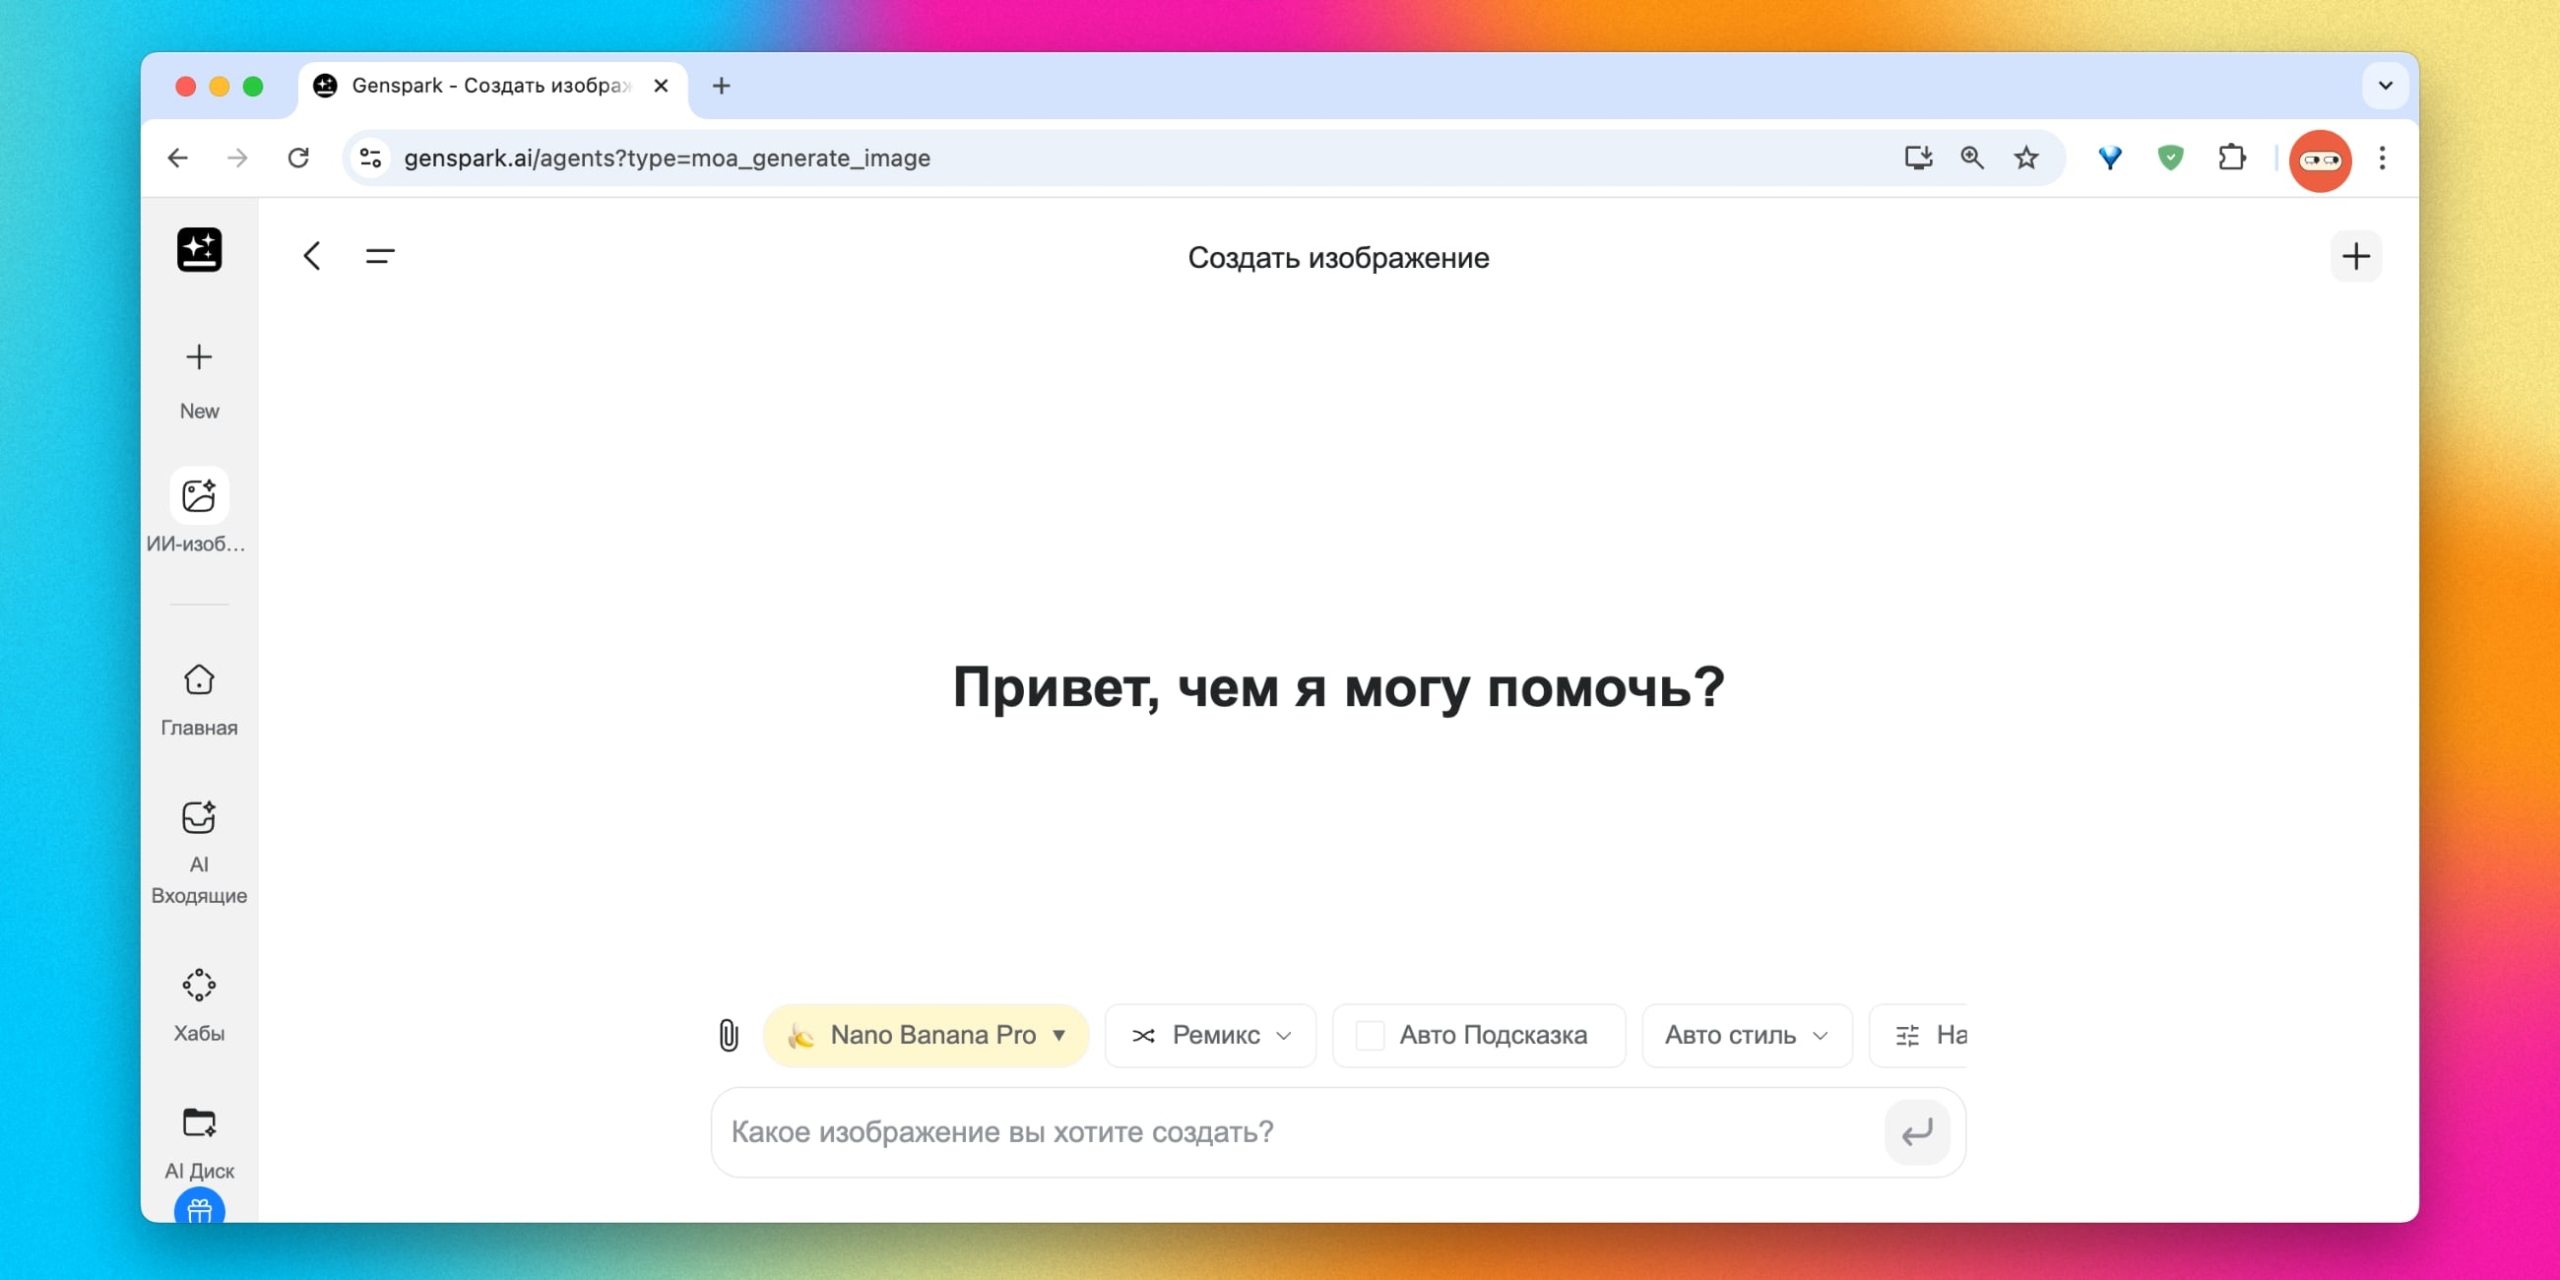The image size is (2560, 1280).
Task: Open the conversation history list icon
Action: (379, 256)
